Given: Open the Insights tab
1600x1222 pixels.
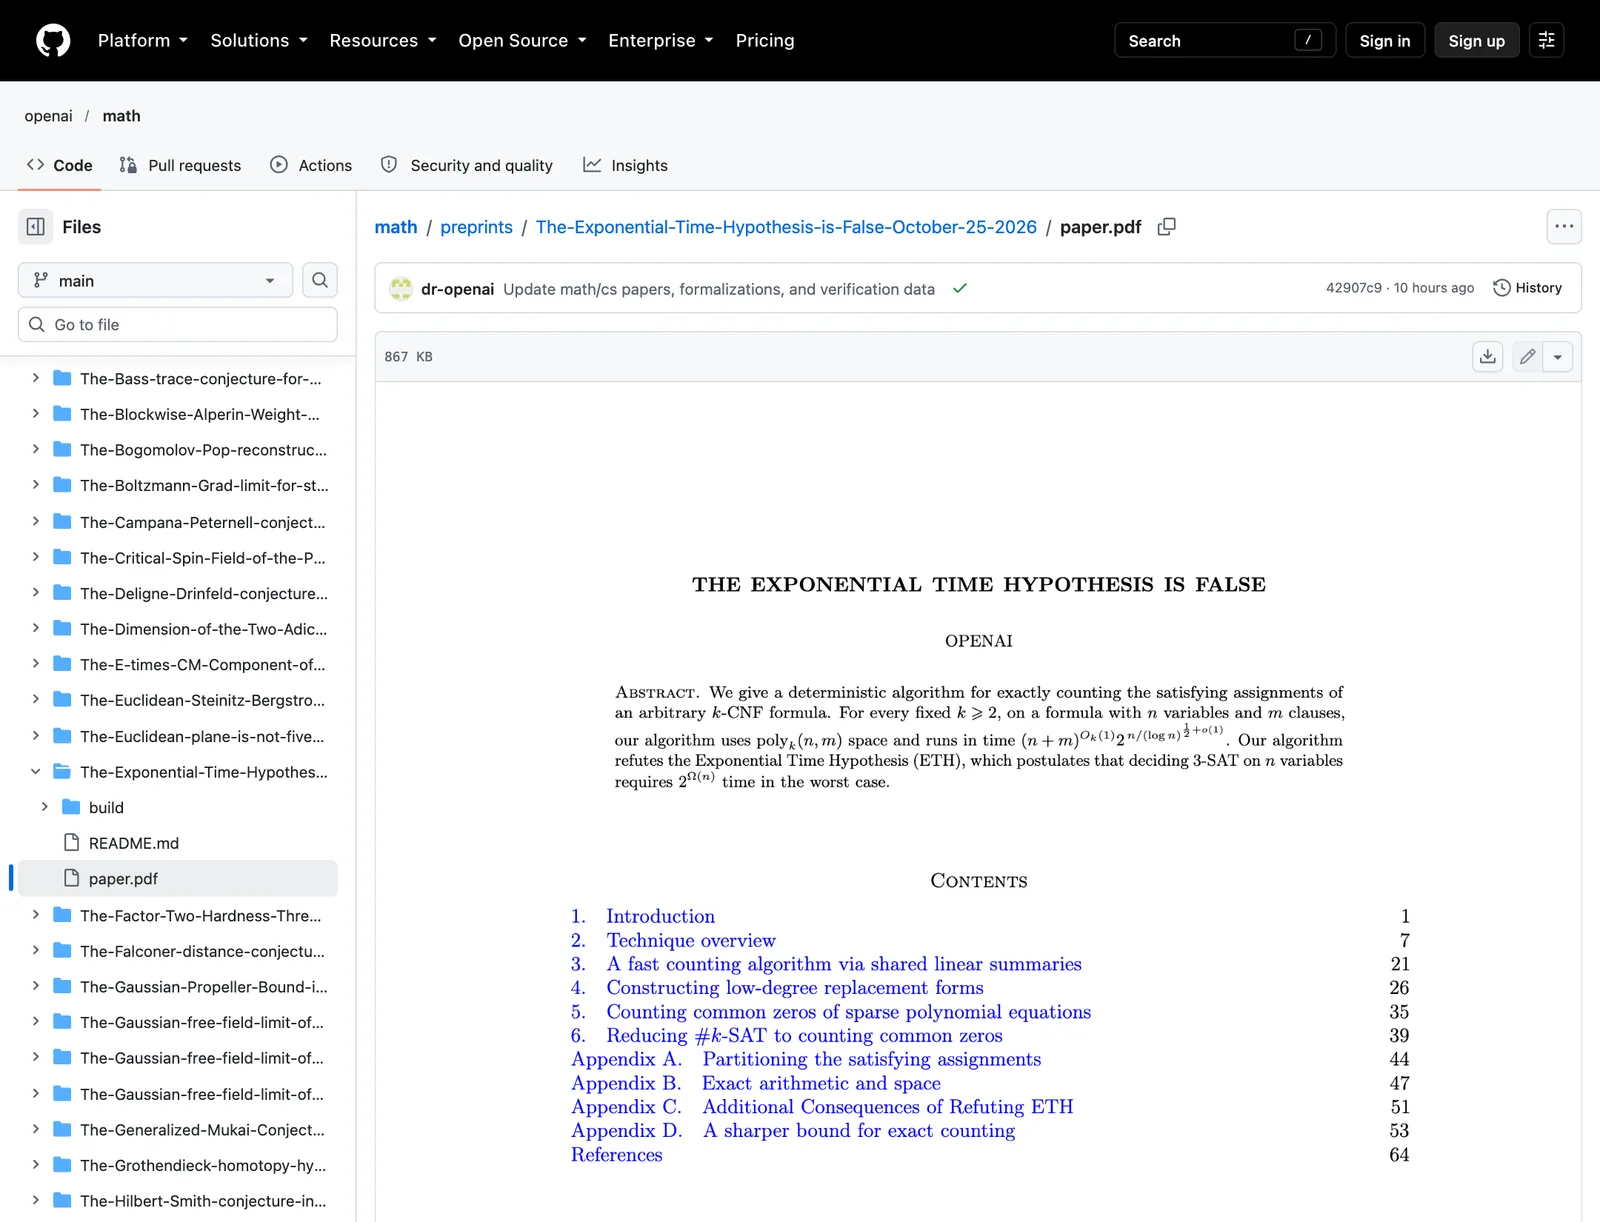Looking at the screenshot, I should click(x=626, y=165).
